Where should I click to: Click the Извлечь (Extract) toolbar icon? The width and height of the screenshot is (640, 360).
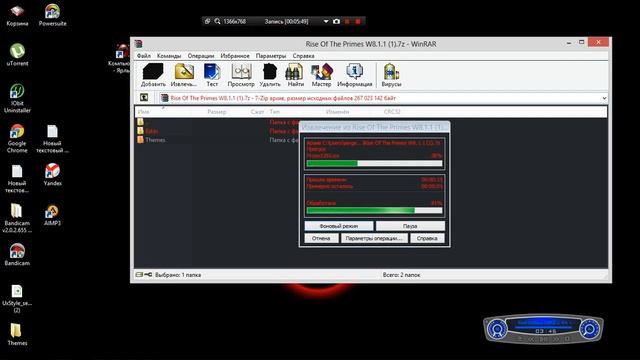(184, 75)
